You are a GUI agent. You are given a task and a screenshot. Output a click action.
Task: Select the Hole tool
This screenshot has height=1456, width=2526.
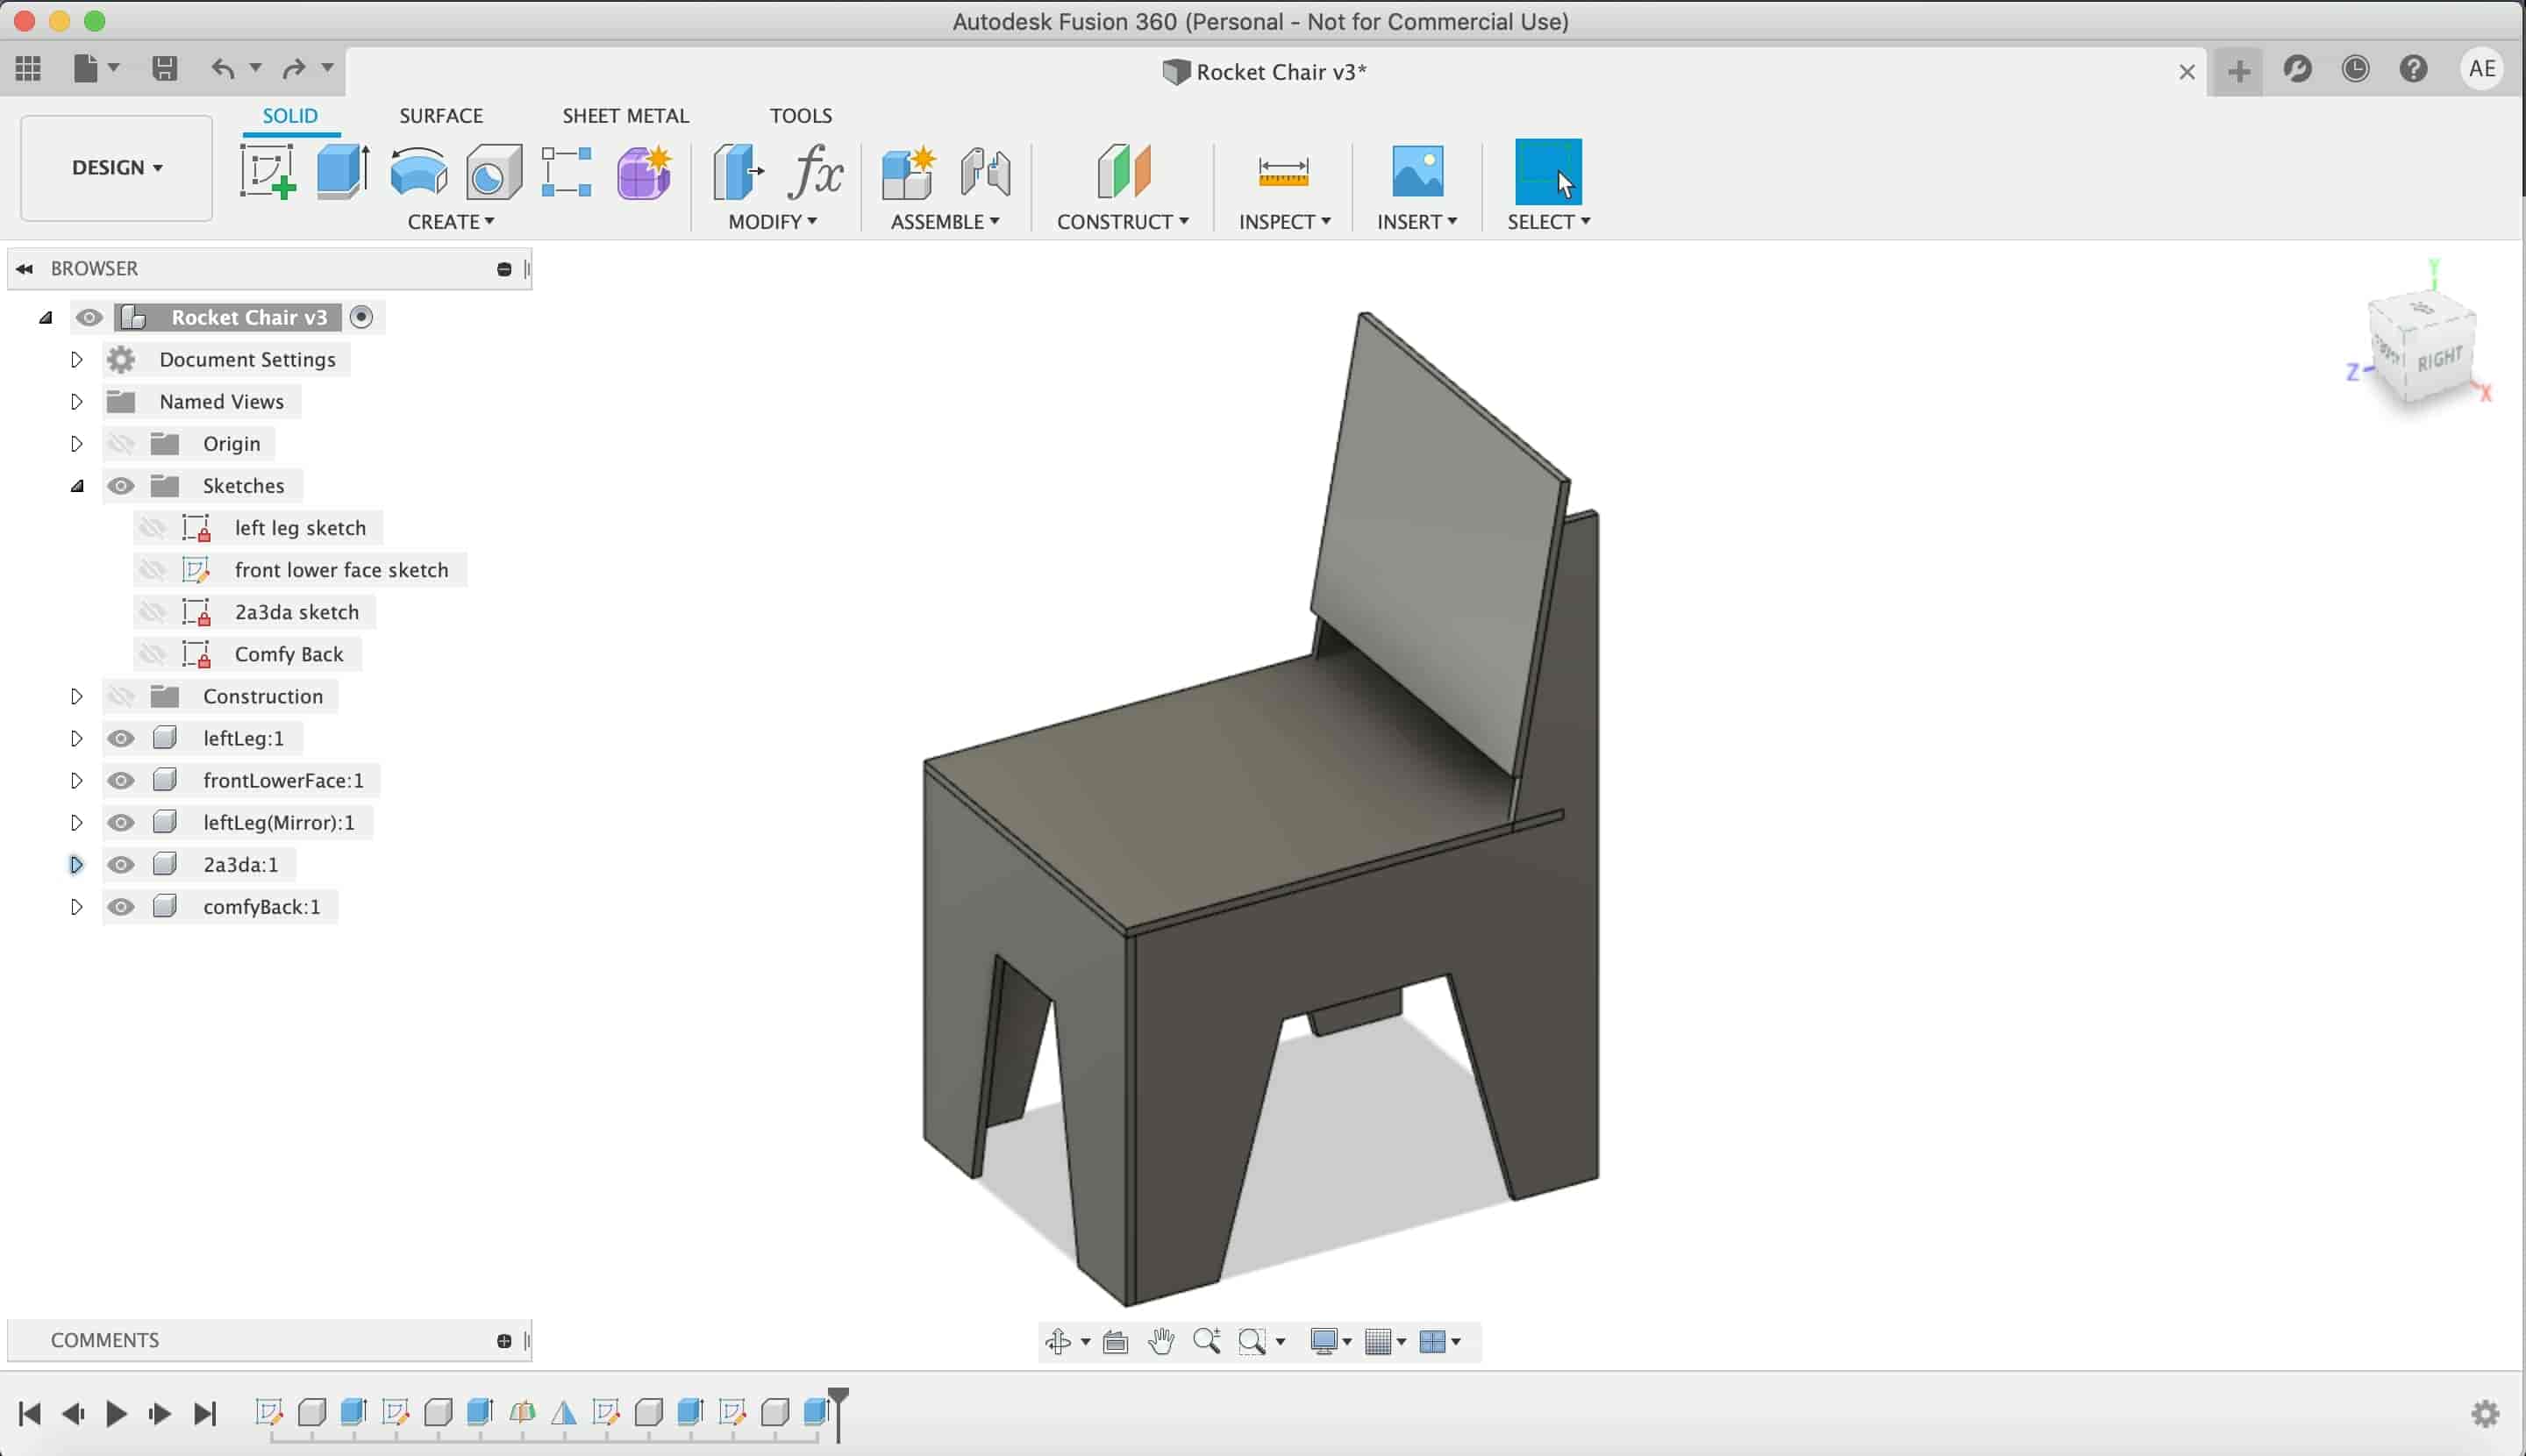pos(494,172)
